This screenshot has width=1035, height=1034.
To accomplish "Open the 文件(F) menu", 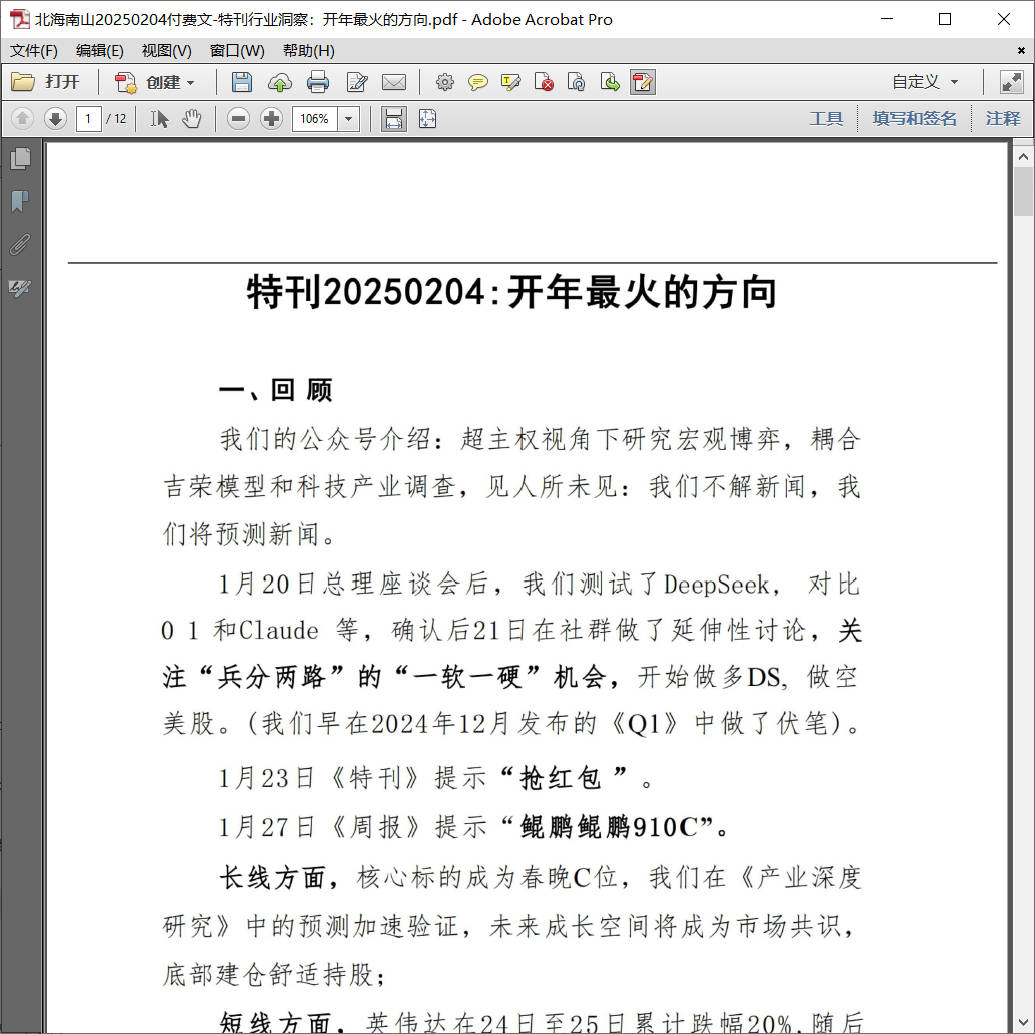I will [x=34, y=51].
